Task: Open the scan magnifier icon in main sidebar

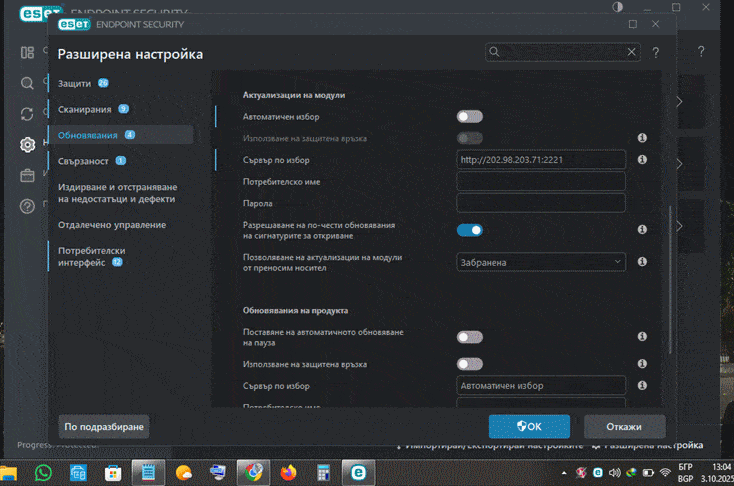Action: (x=27, y=83)
